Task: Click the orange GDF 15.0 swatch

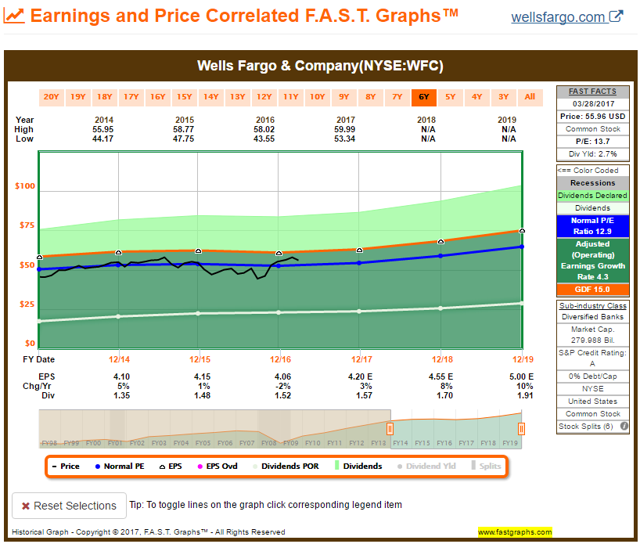Action: click(x=593, y=289)
